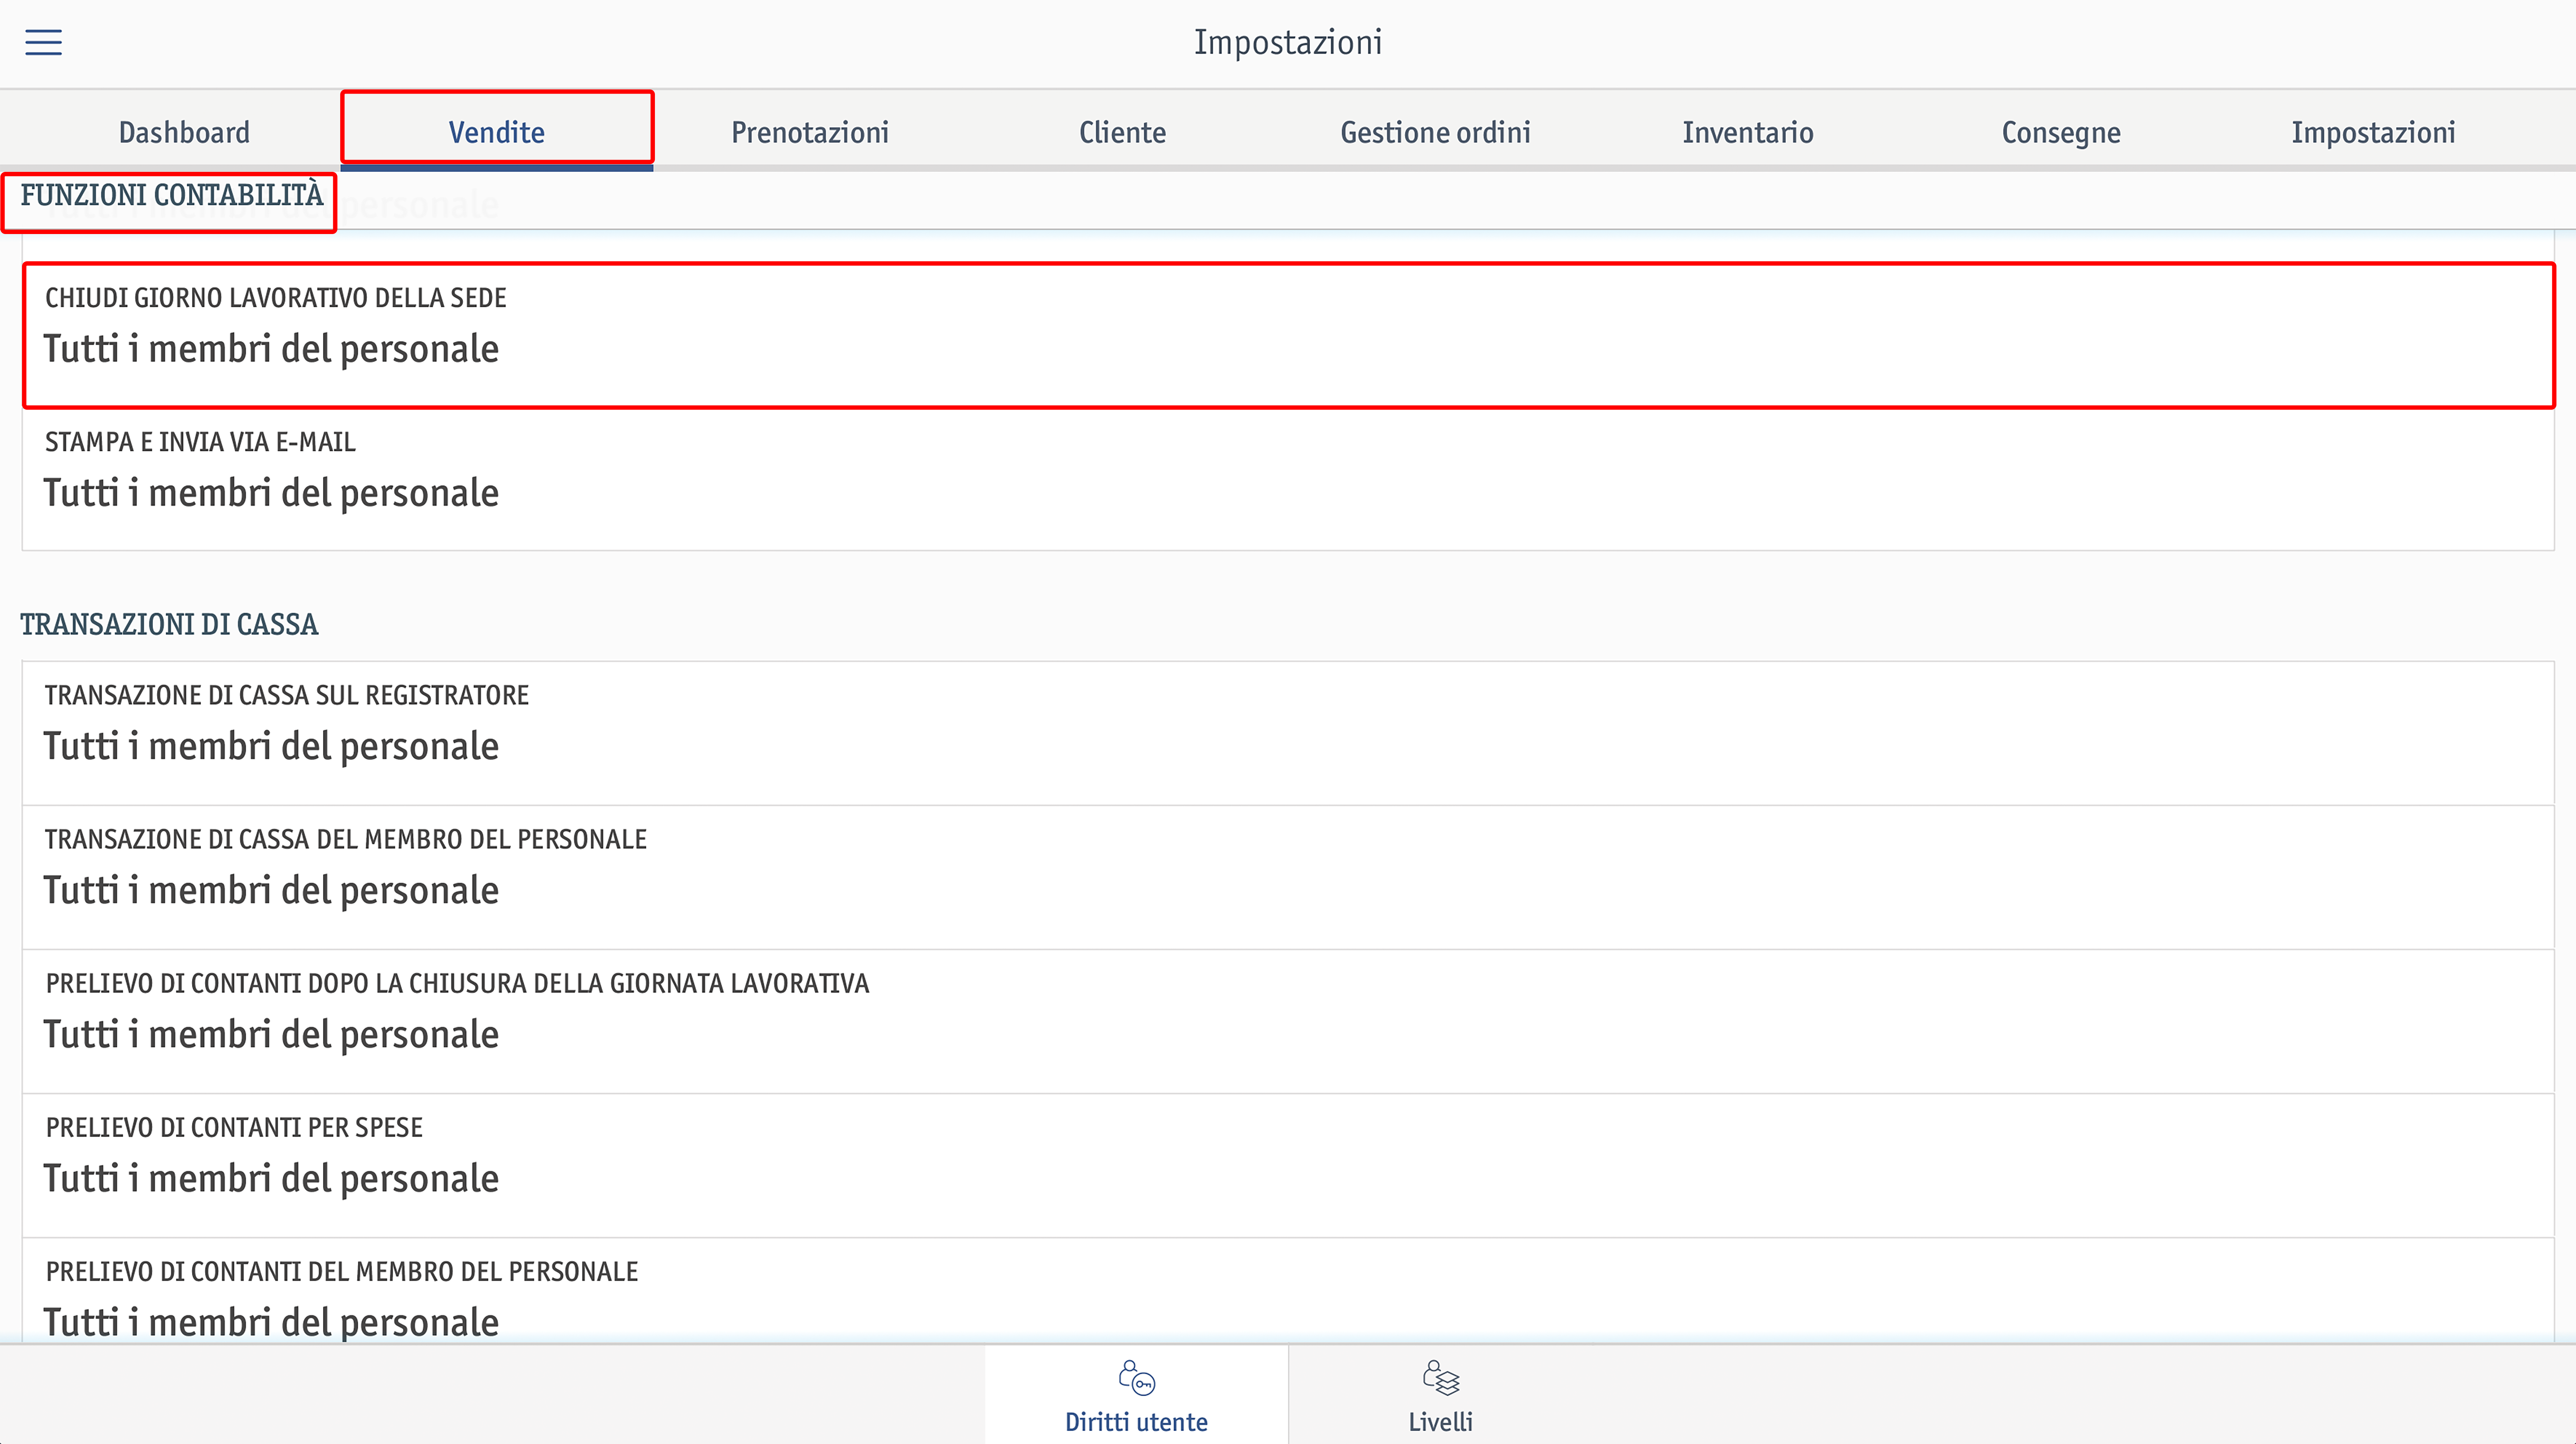Switch to the Consegne tab
Viewport: 2576px width, 1444px height.
2061,132
